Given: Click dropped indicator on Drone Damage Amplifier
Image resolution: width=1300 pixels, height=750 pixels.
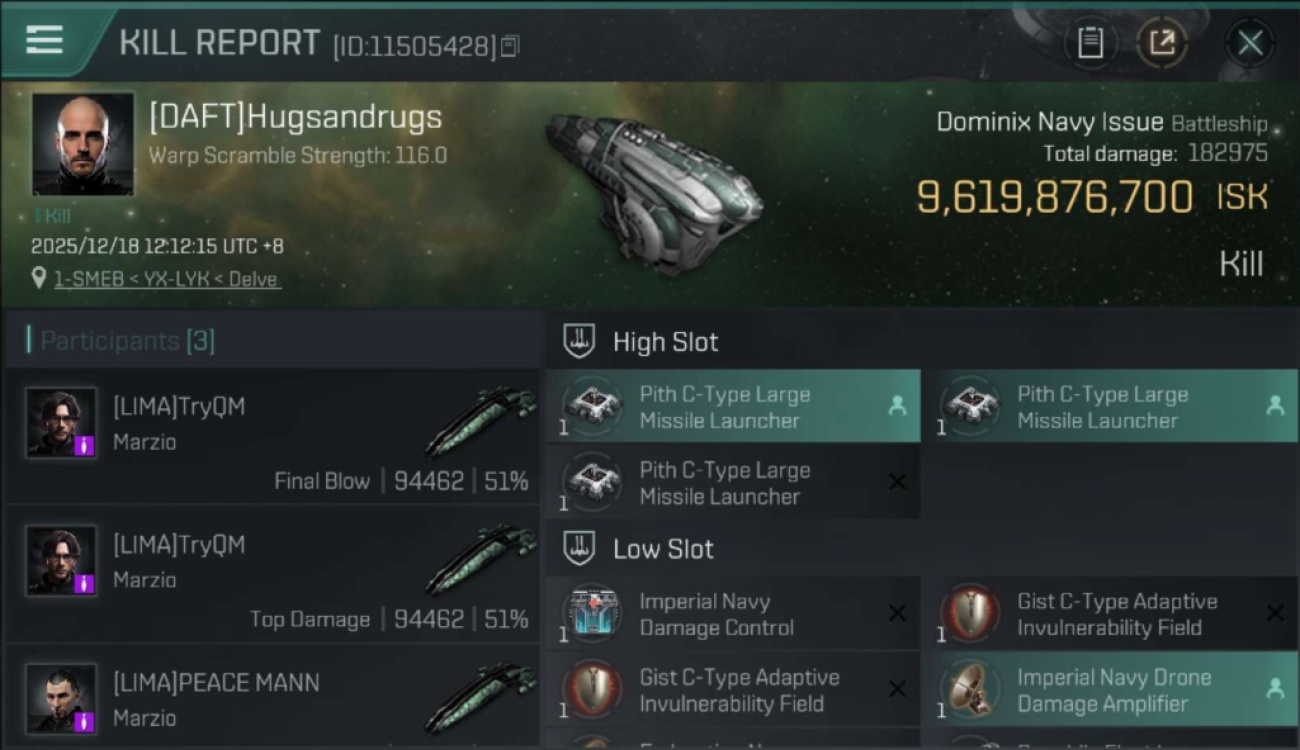Looking at the screenshot, I should 1274,689.
